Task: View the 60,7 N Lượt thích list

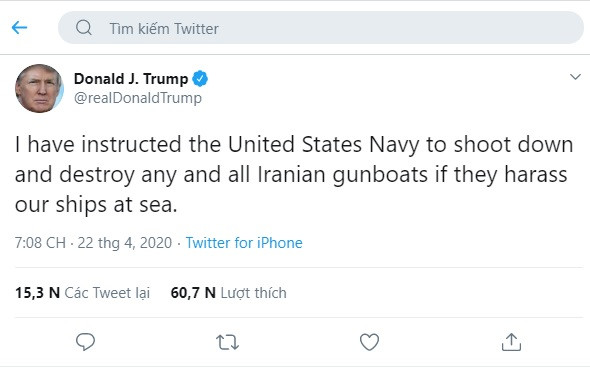Action: [x=228, y=293]
